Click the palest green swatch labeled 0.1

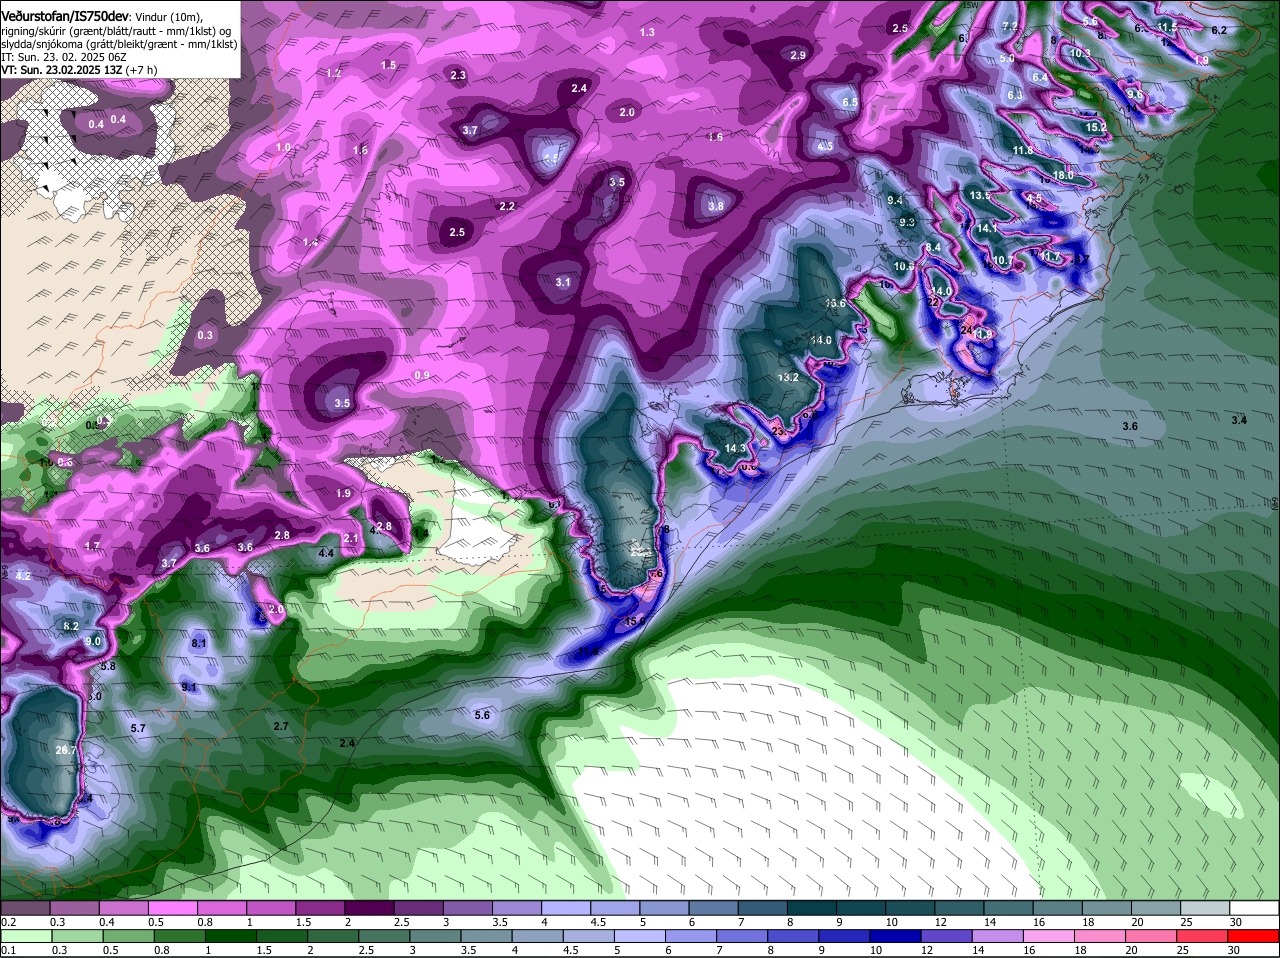(25, 935)
